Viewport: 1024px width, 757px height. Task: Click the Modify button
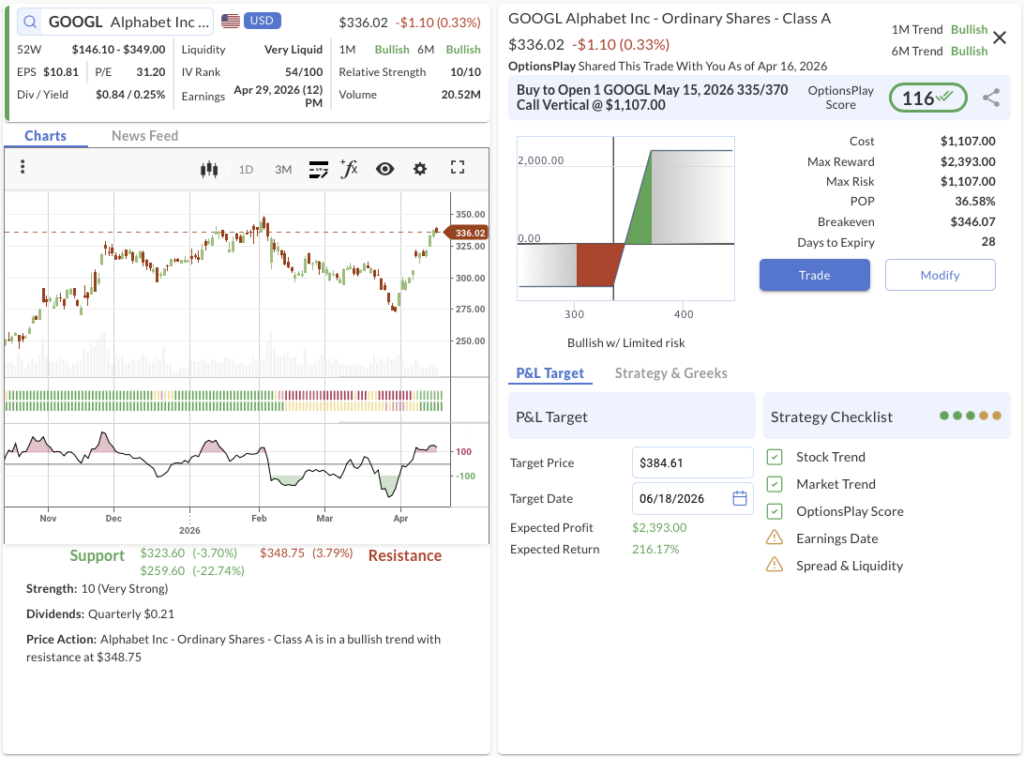pos(939,275)
